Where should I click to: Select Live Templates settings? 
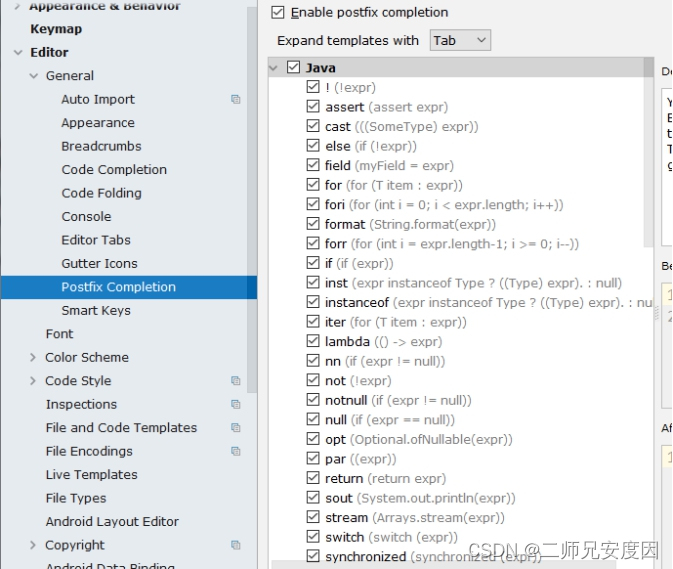point(91,475)
